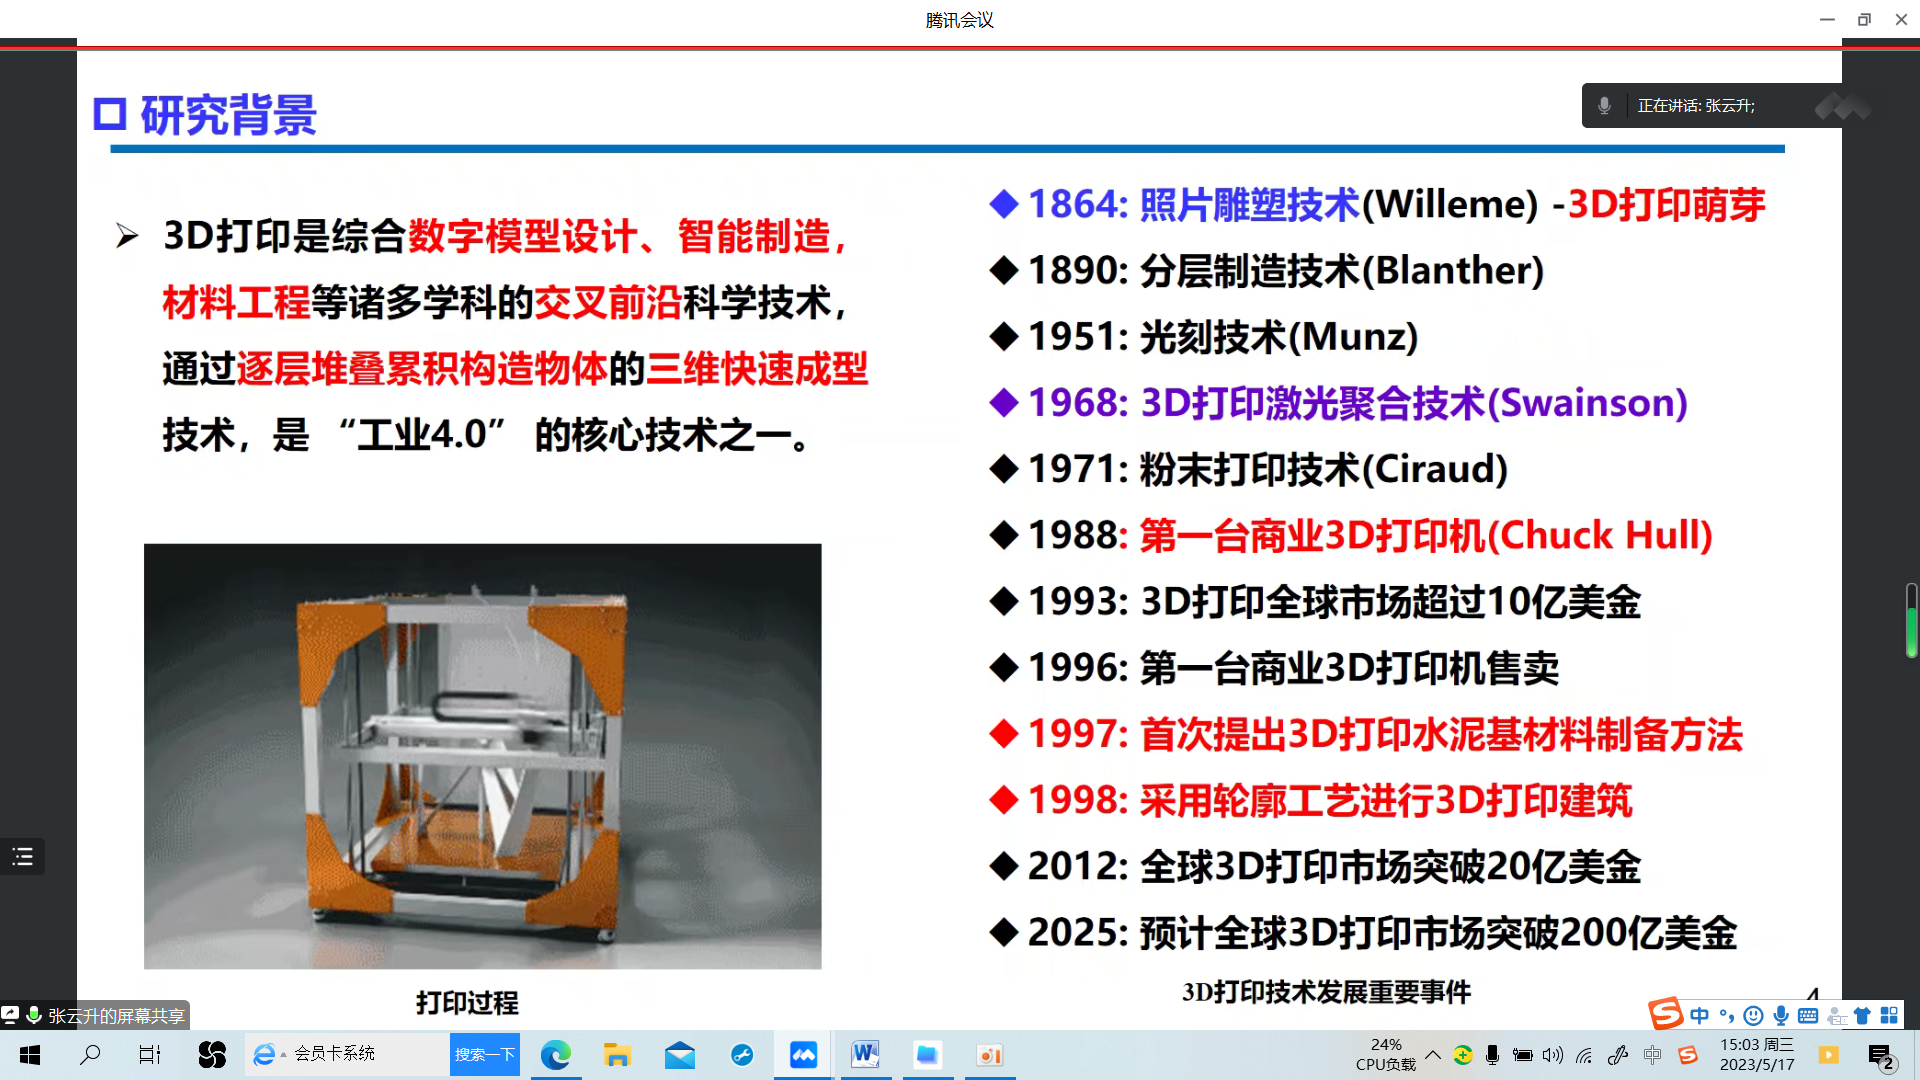Open the meeting sidebar list icon
This screenshot has height=1080, width=1920.
point(22,857)
